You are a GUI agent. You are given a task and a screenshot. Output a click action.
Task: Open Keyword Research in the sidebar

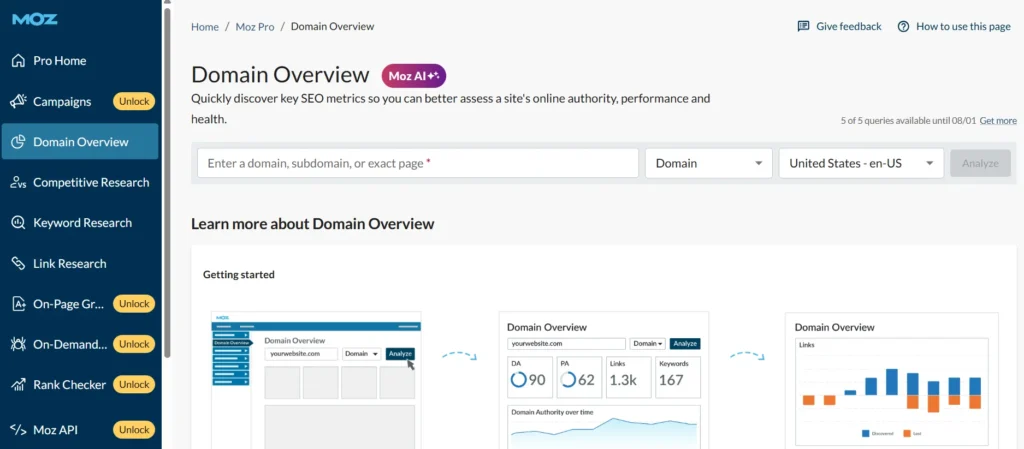point(80,223)
